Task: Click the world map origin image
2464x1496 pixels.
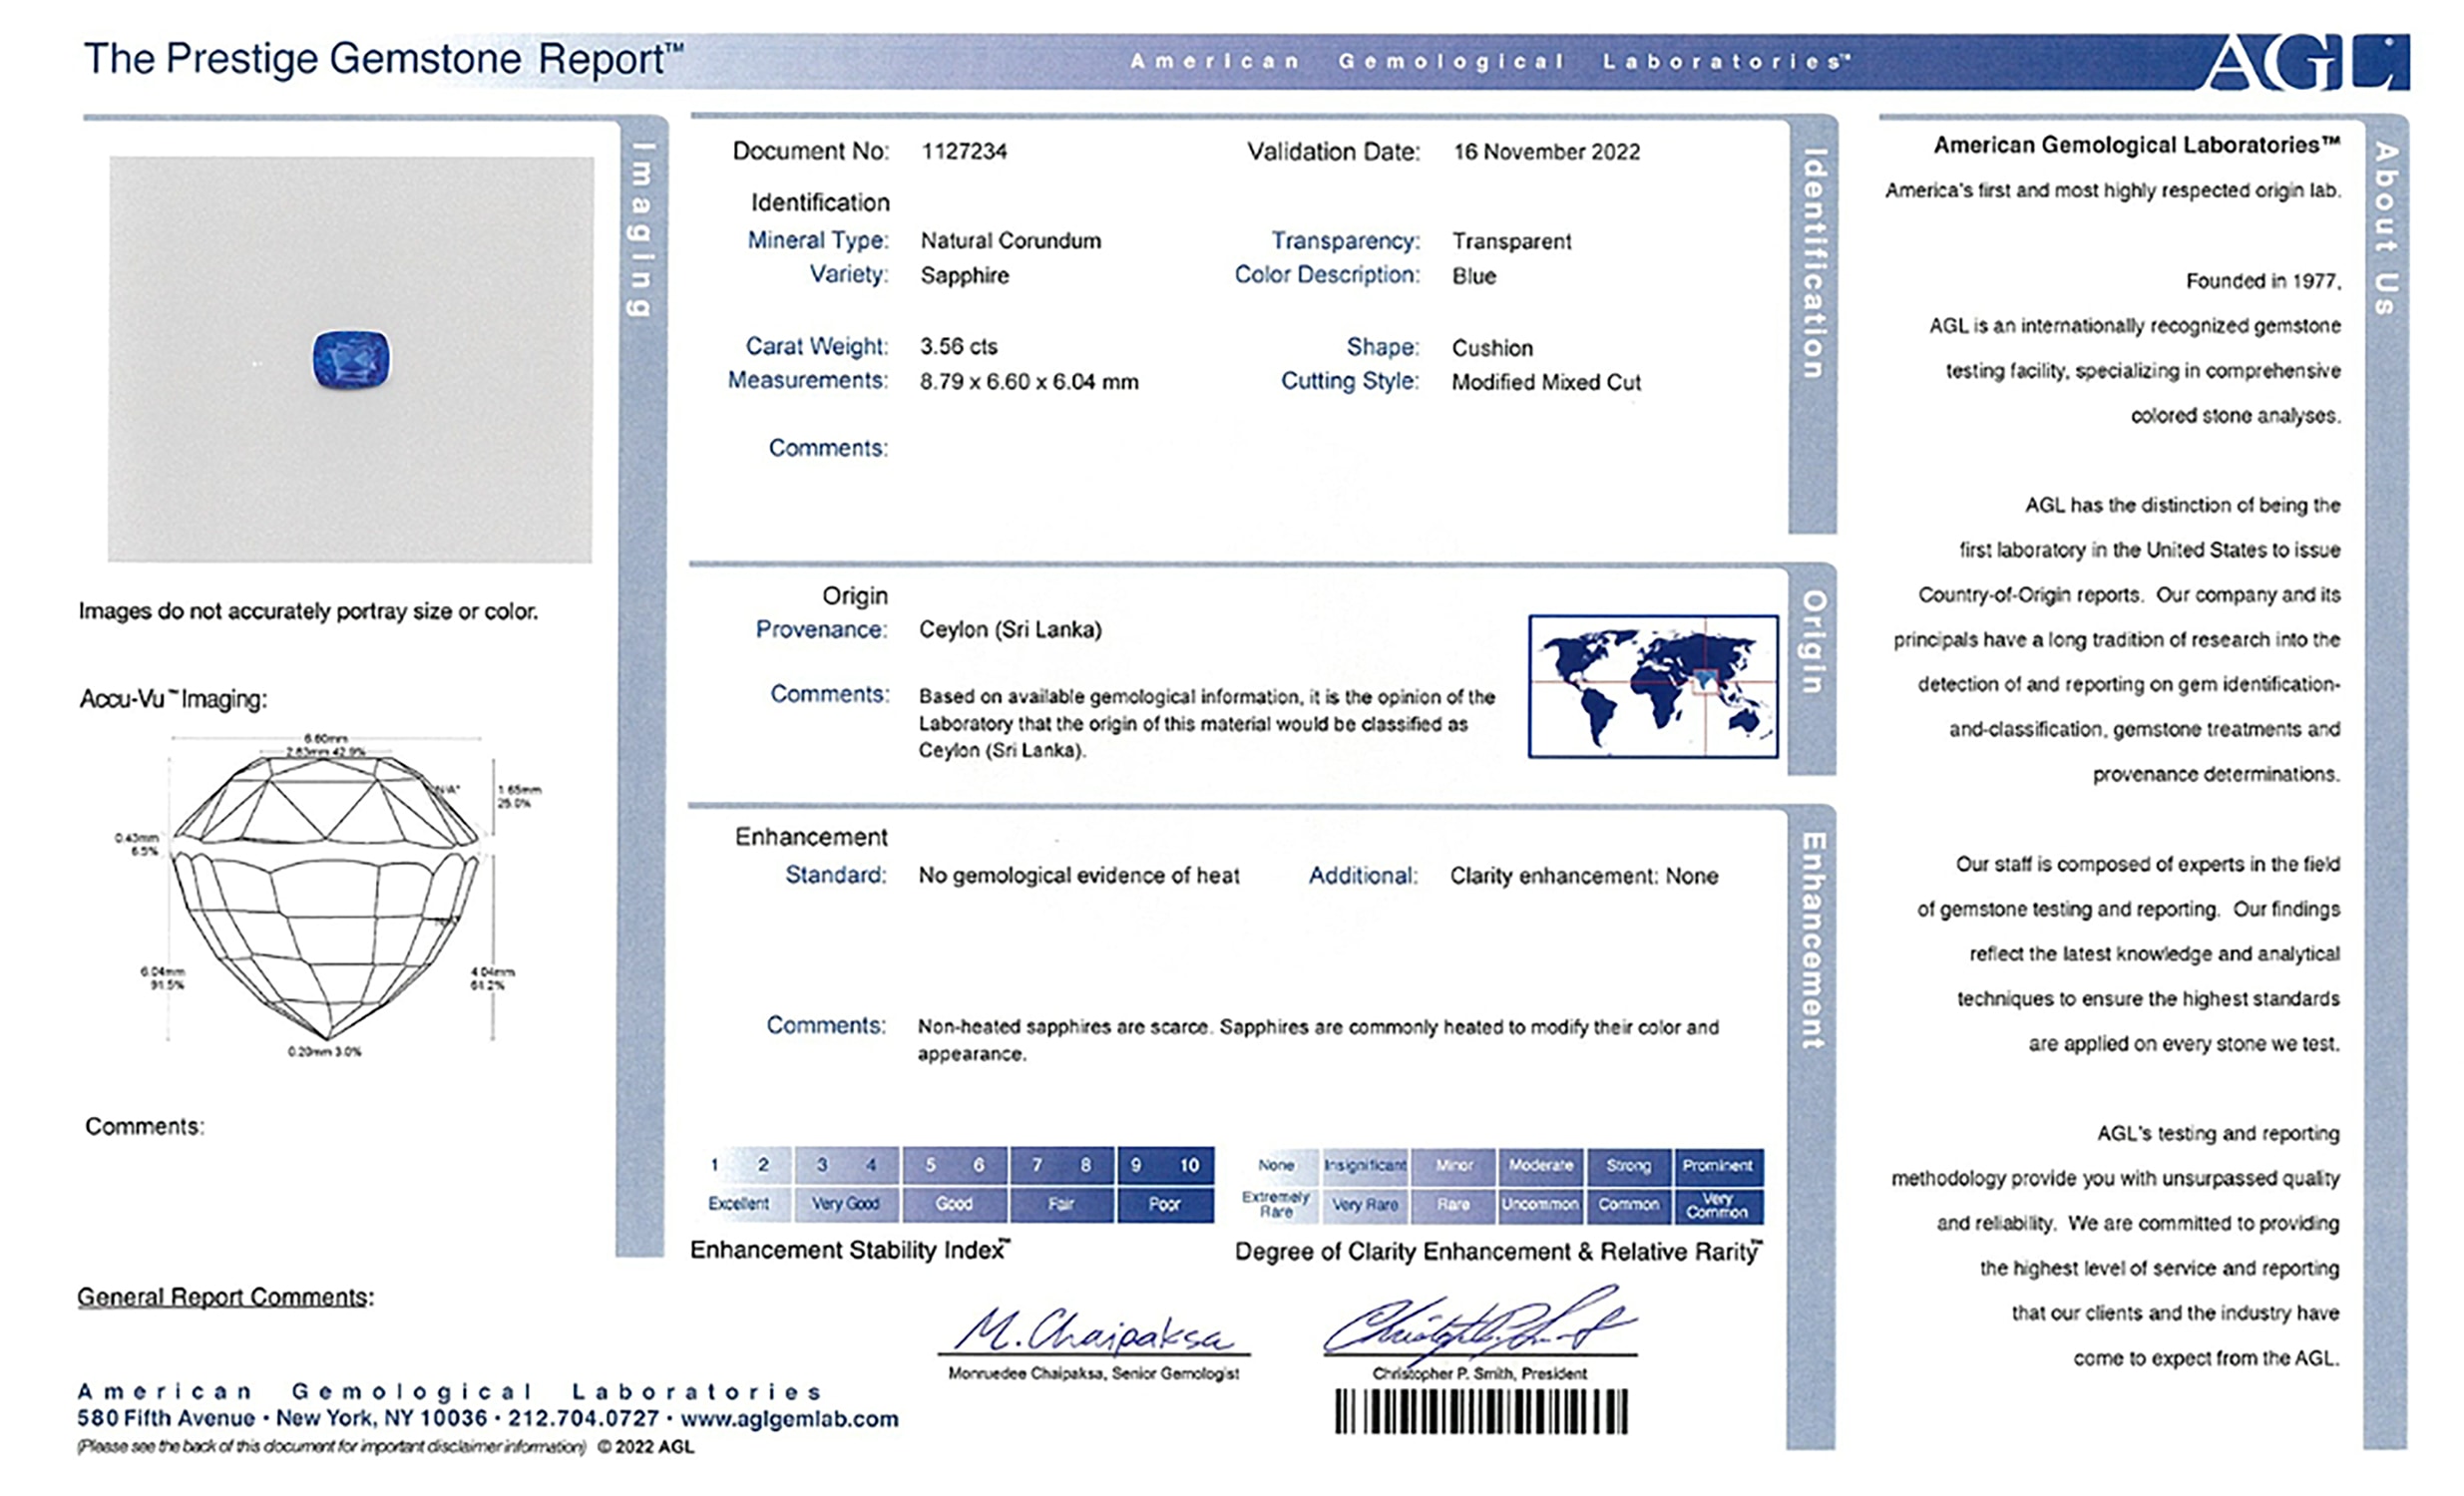Action: (1652, 686)
